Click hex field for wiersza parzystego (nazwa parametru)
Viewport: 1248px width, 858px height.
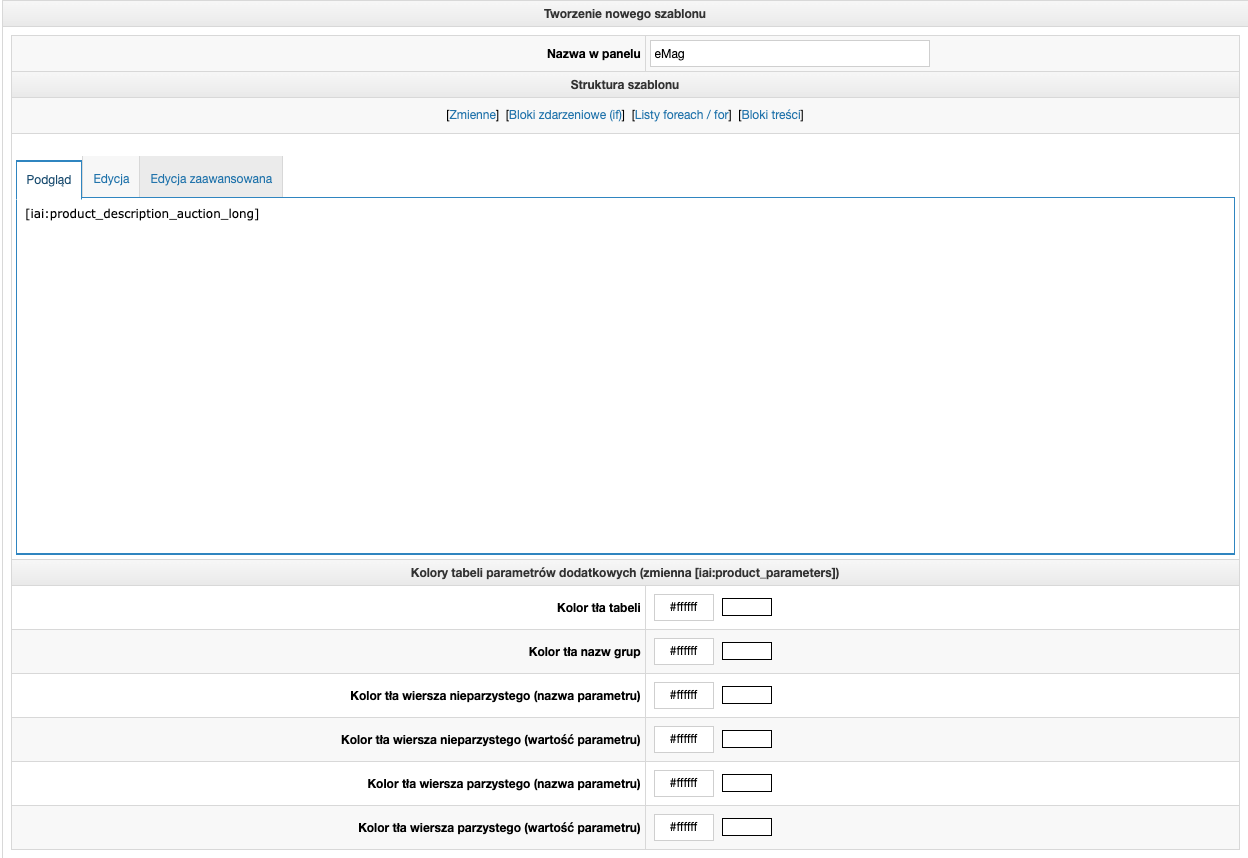click(684, 783)
